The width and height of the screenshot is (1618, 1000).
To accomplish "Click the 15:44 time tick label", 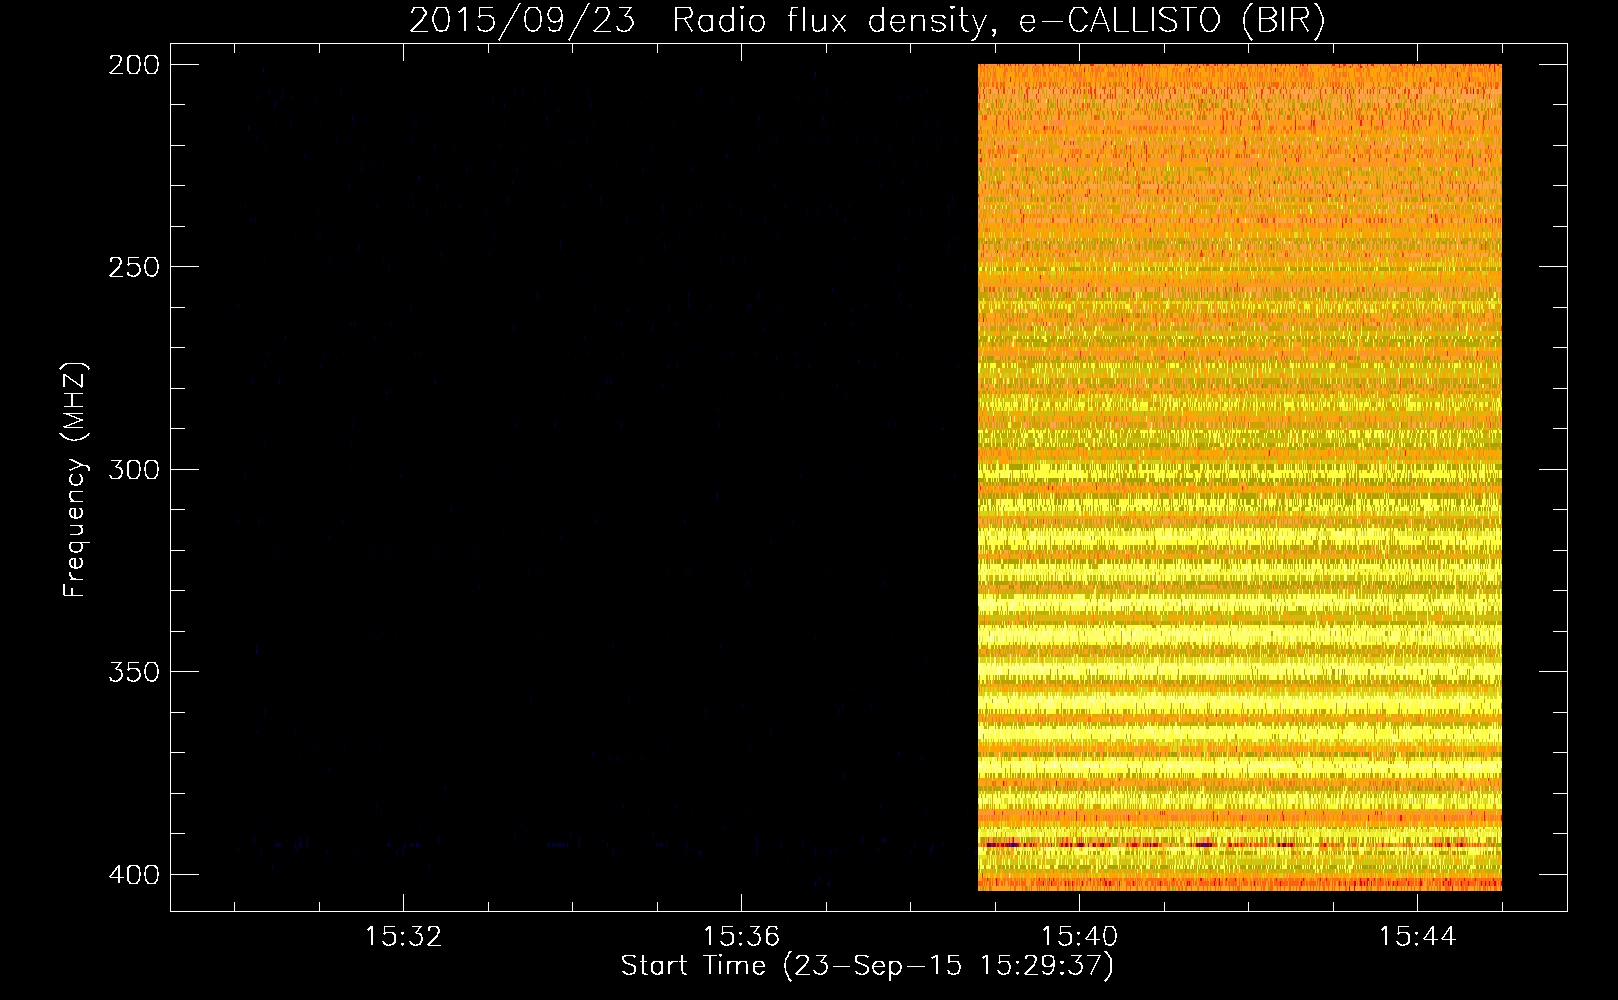I will tap(1417, 937).
